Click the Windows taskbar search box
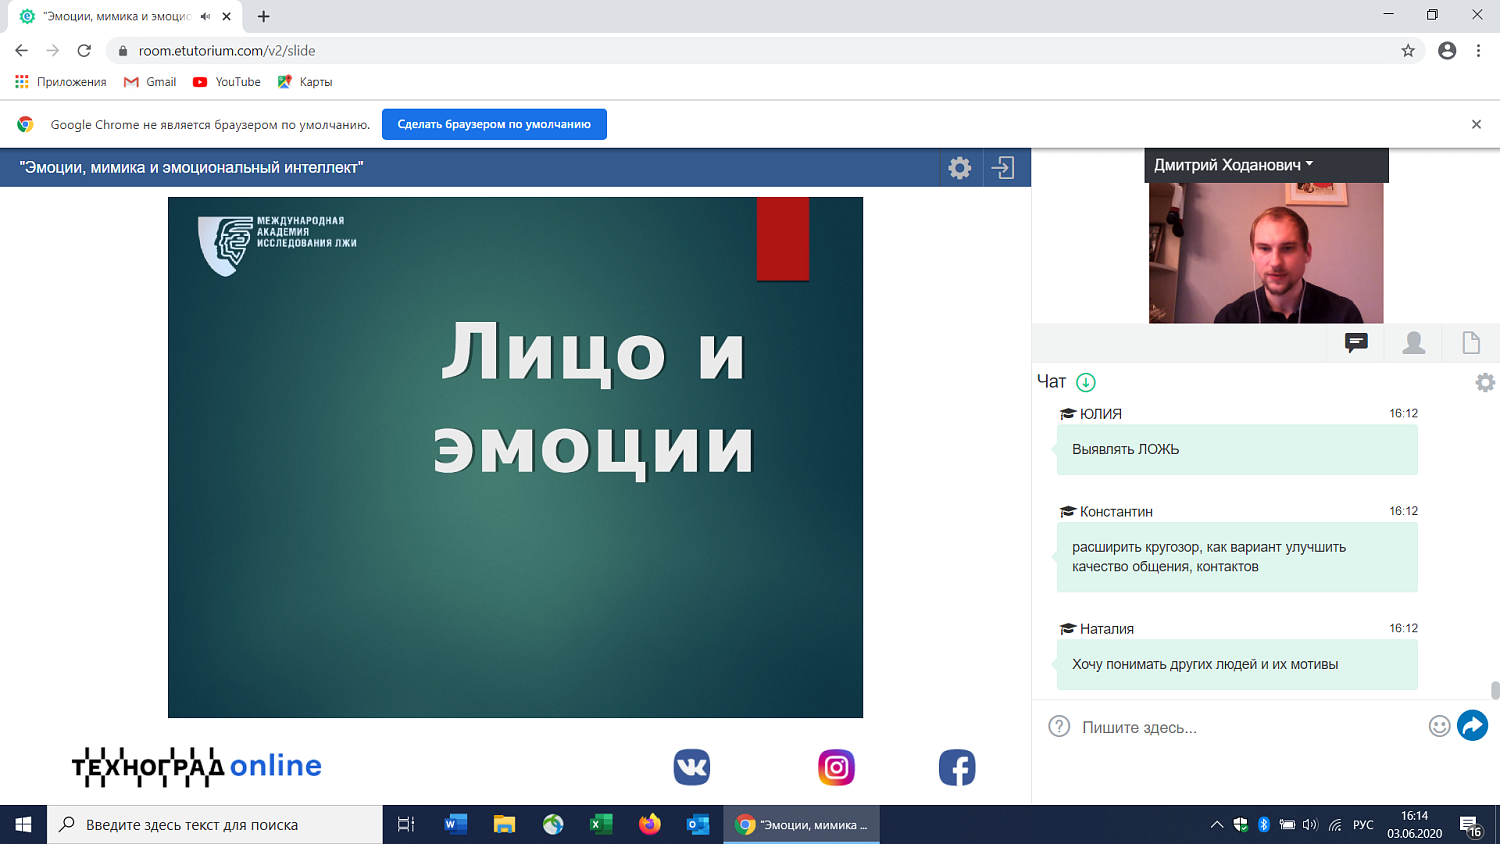The height and width of the screenshot is (844, 1500). click(215, 825)
